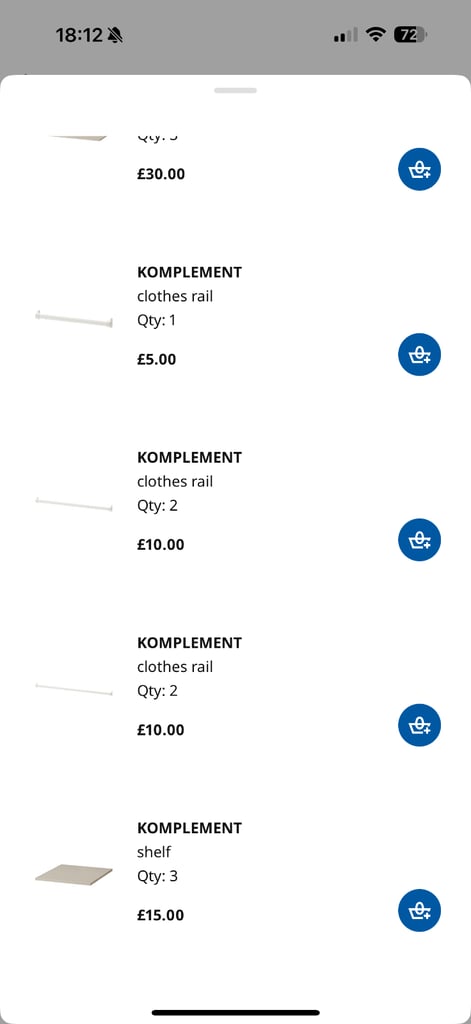The height and width of the screenshot is (1024, 471).
Task: Add the last clothes rail to basket
Action: click(419, 726)
